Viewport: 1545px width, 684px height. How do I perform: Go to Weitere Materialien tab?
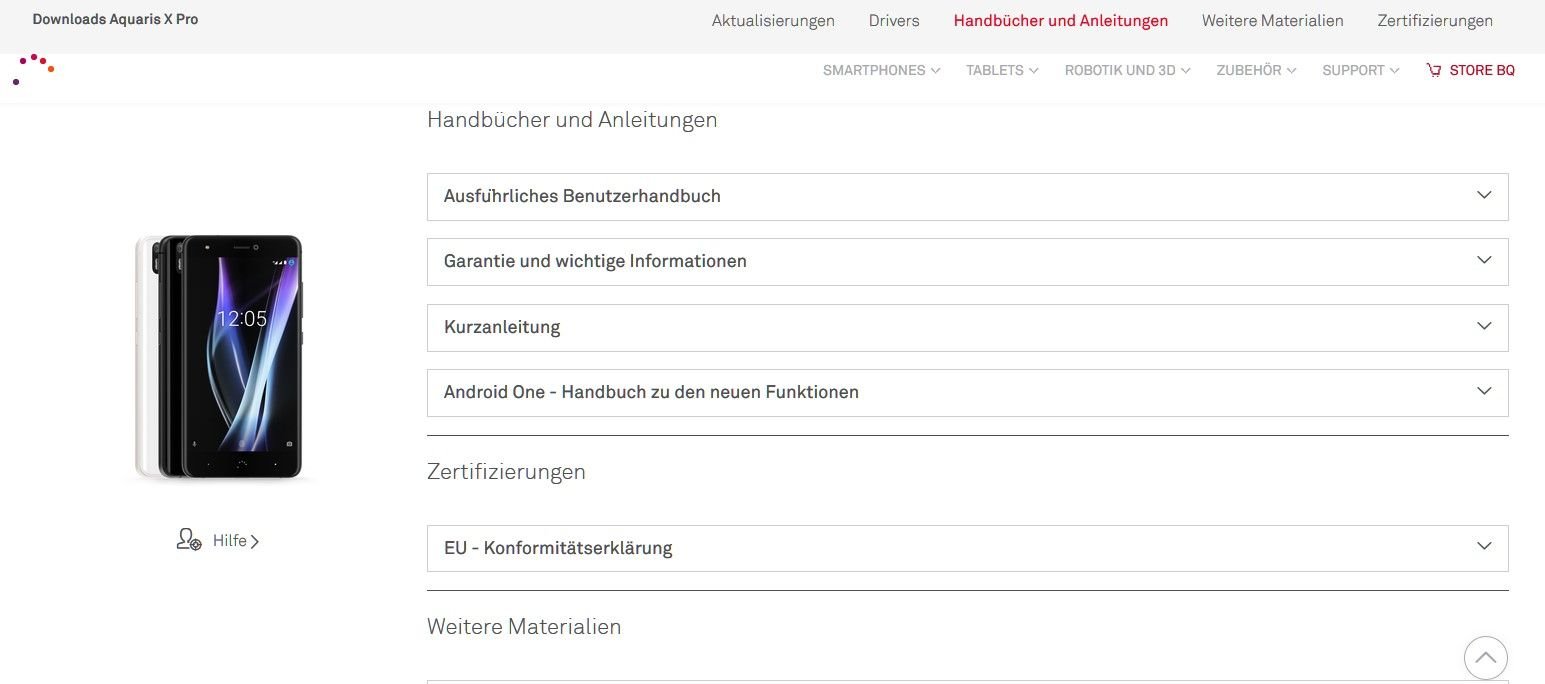tap(1273, 20)
